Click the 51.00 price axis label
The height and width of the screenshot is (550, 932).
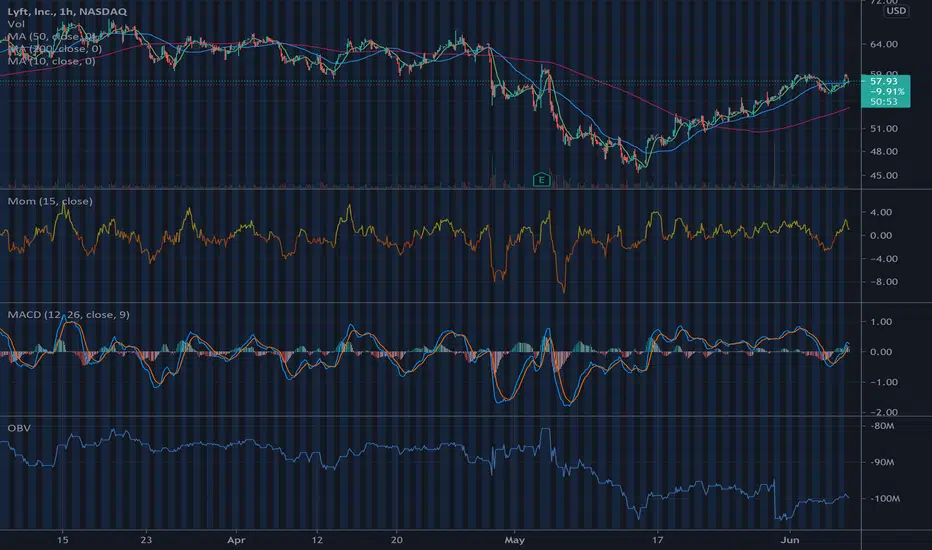coord(884,128)
